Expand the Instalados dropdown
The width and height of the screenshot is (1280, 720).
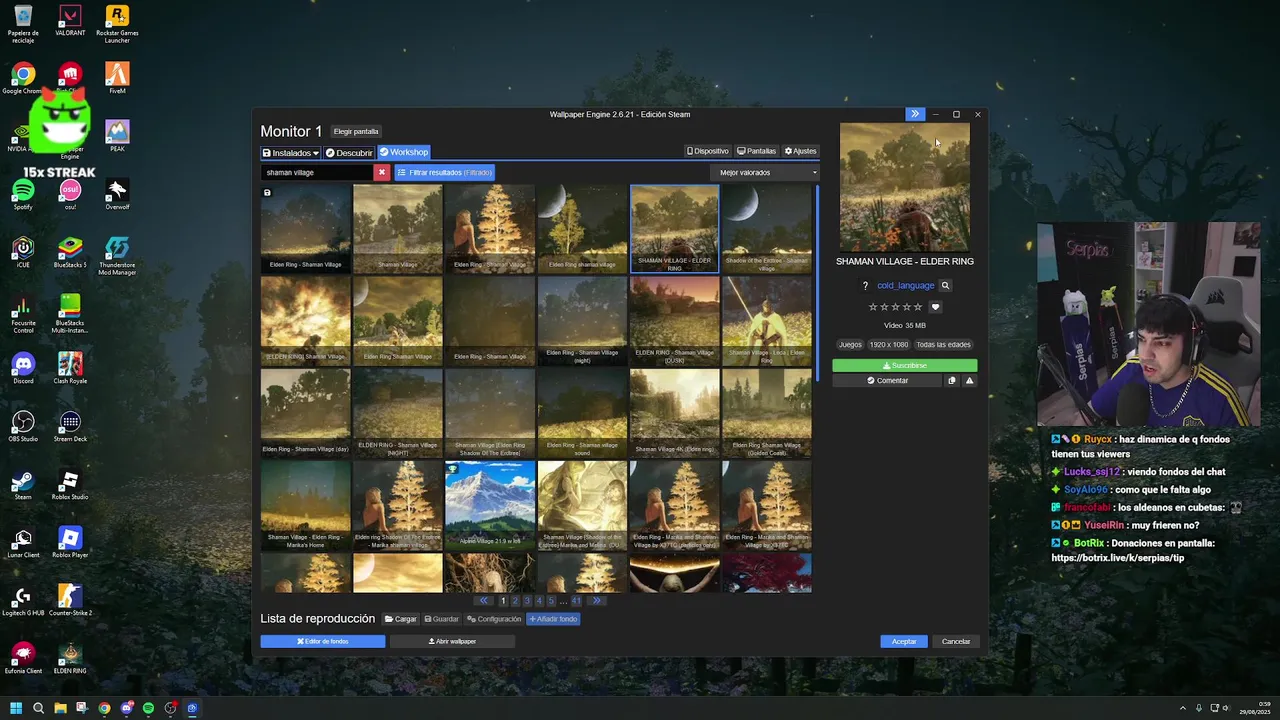click(290, 153)
